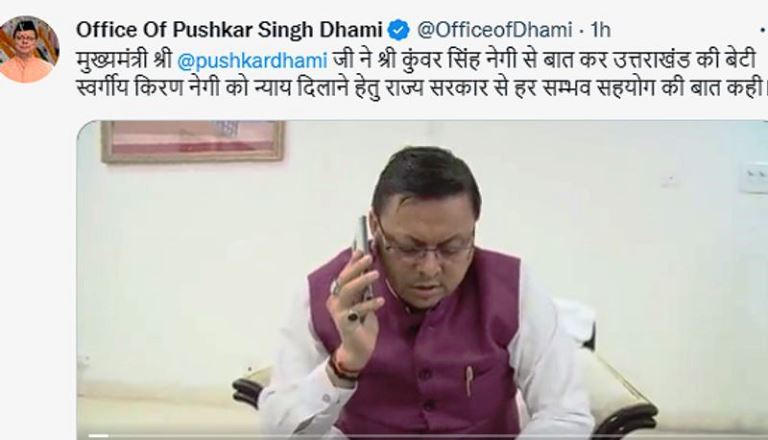The height and width of the screenshot is (440, 768).
Task: Click the played portion of the video bar
Action: [98, 436]
